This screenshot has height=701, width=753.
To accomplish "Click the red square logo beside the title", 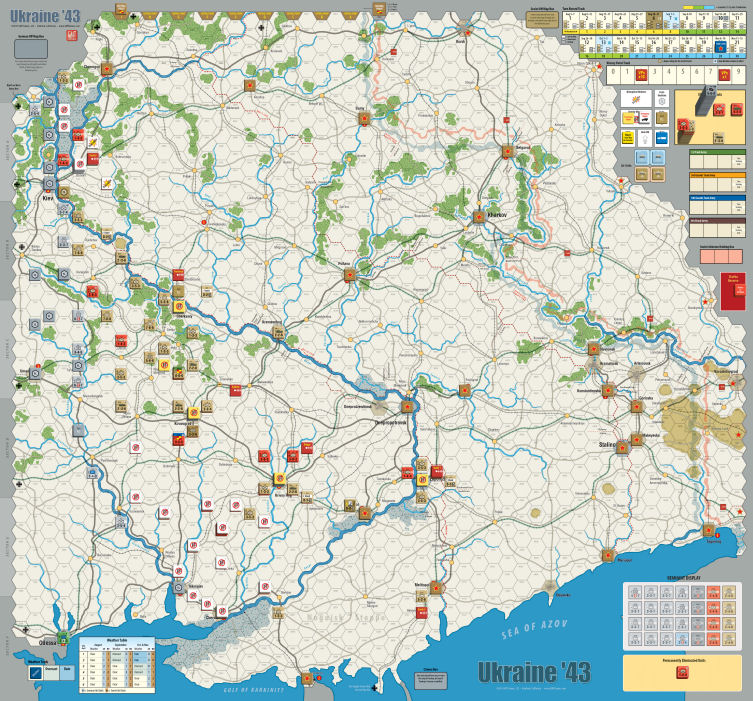I will (x=72, y=35).
